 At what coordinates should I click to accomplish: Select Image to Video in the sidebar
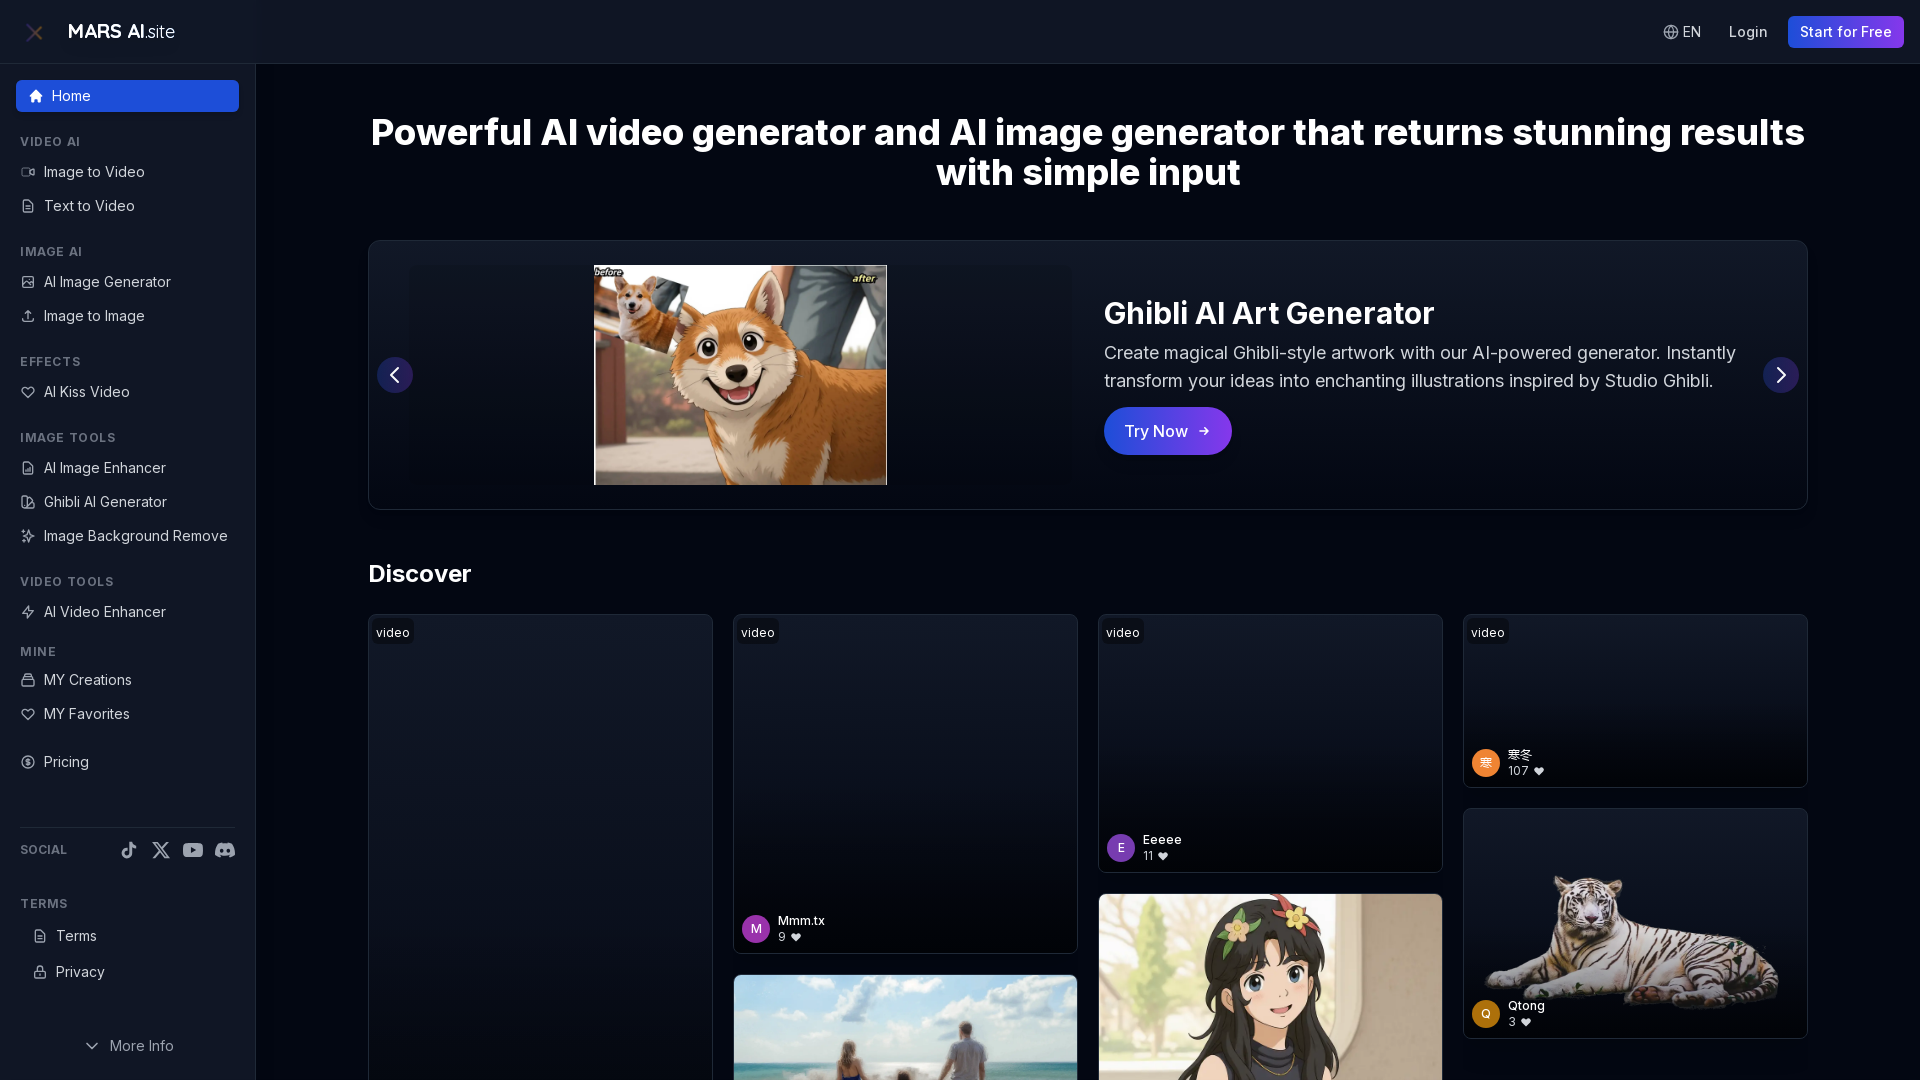click(x=93, y=172)
